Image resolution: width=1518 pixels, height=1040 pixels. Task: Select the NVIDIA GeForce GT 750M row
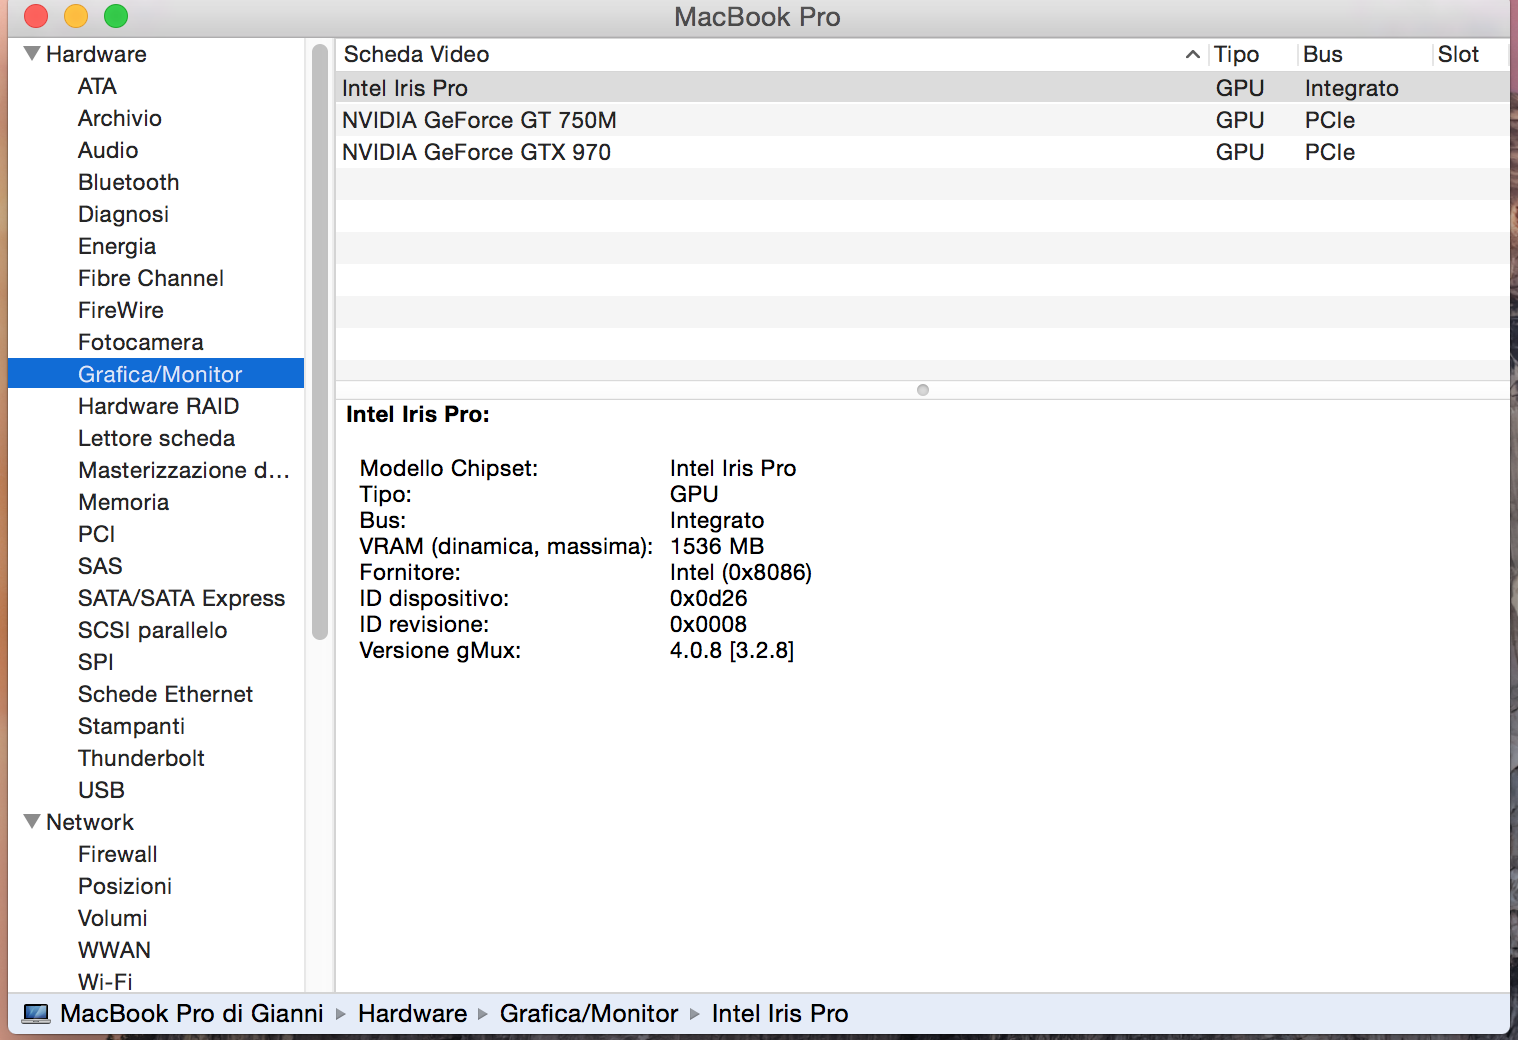[x=922, y=120]
